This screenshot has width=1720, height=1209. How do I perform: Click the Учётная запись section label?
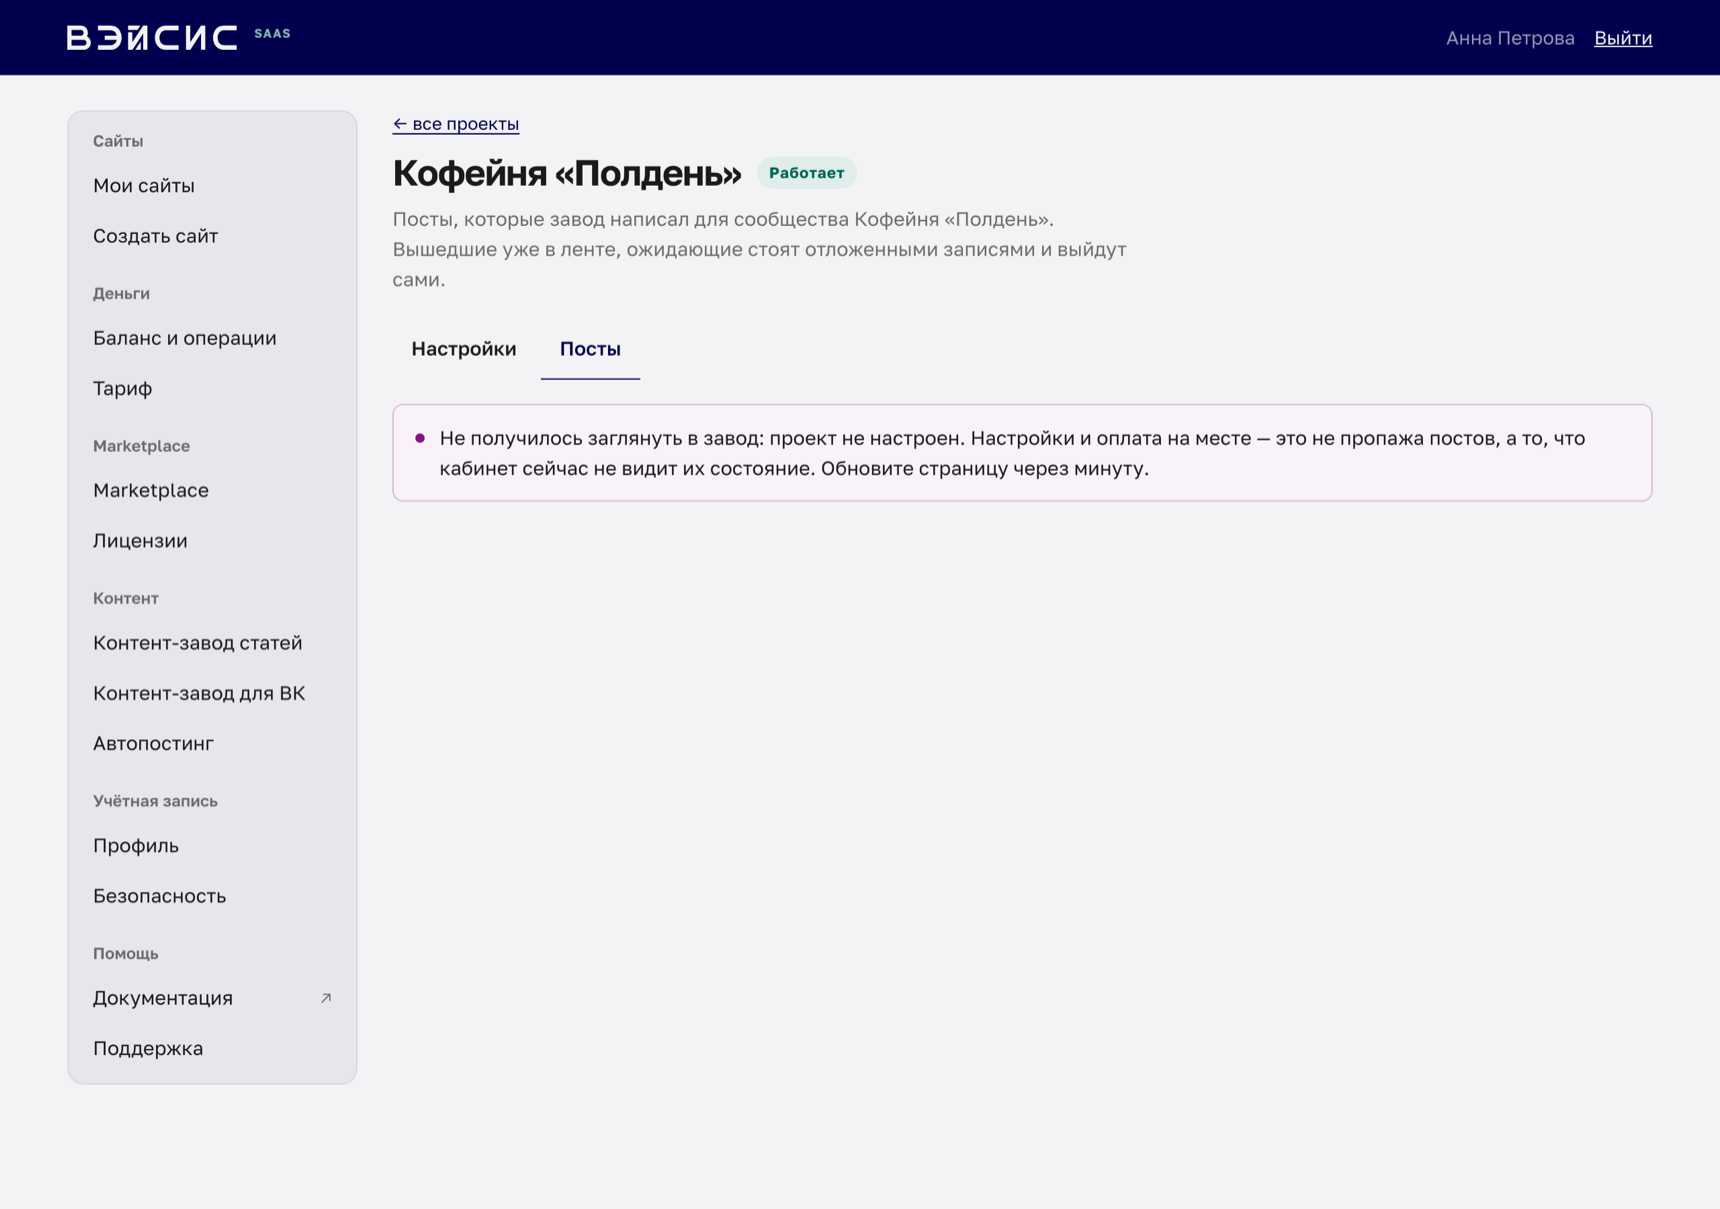[x=155, y=801]
